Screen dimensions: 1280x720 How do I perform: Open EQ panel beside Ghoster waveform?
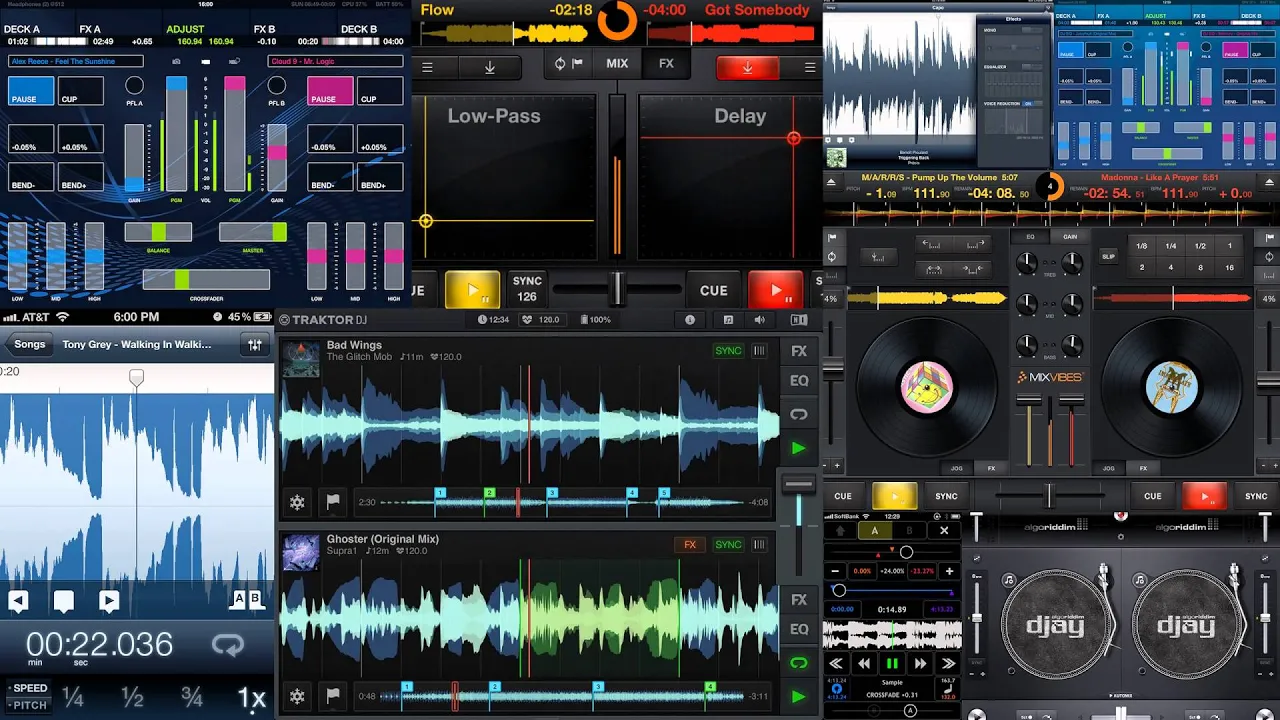[799, 629]
